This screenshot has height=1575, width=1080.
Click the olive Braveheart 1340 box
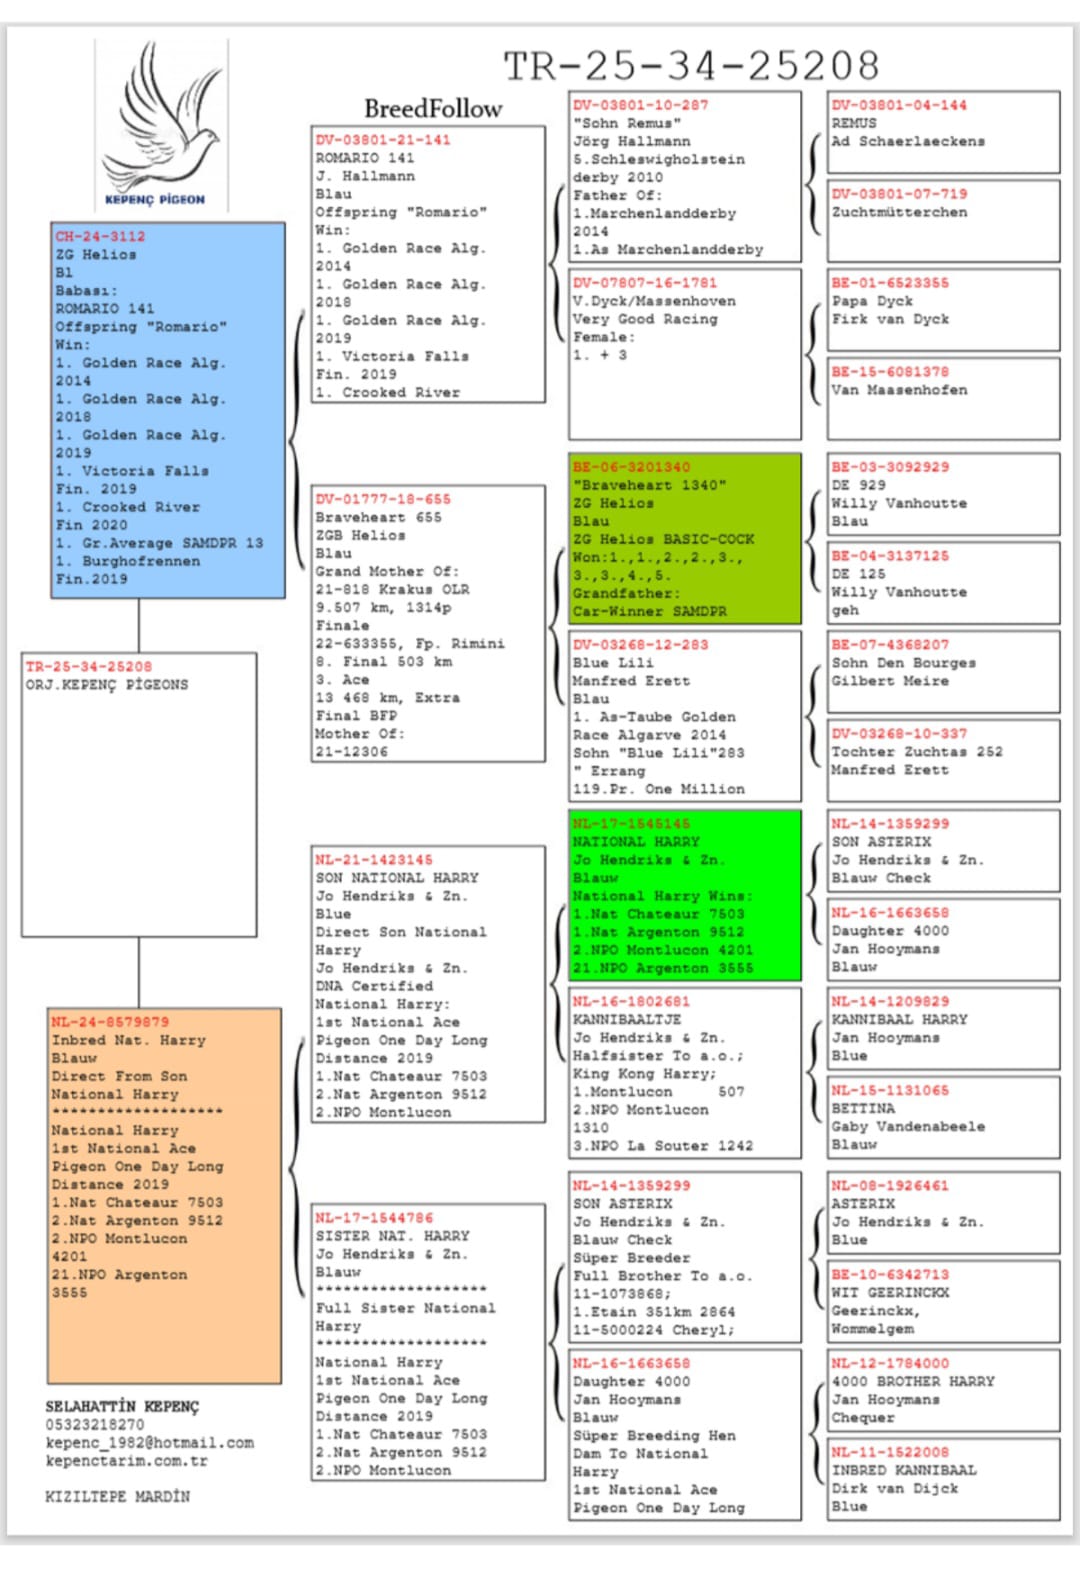[685, 539]
